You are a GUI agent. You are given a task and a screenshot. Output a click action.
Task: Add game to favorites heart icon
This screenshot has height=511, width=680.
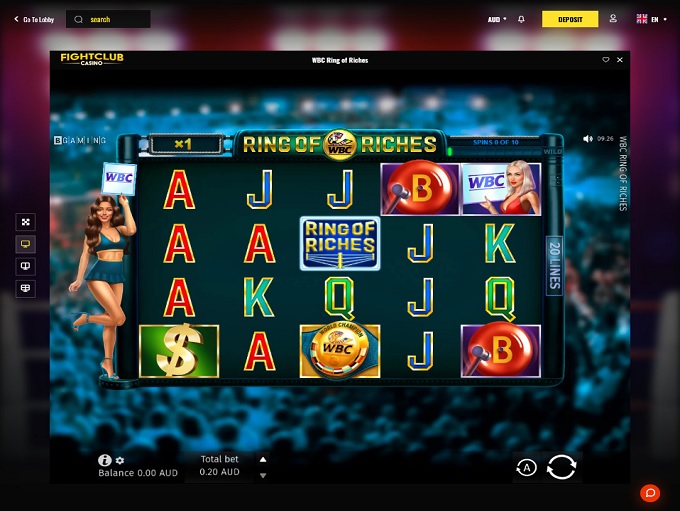[x=606, y=60]
